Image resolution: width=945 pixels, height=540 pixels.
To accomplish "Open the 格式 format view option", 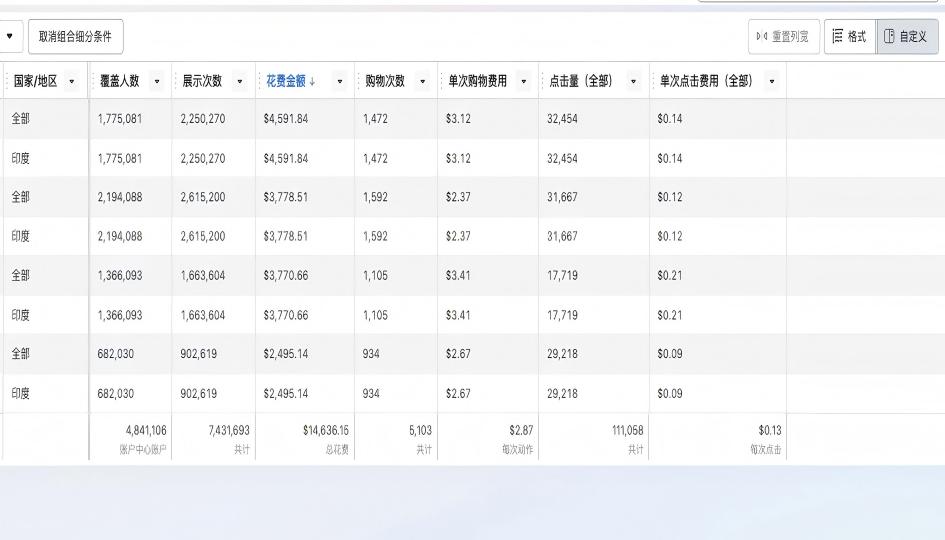I will click(x=849, y=37).
